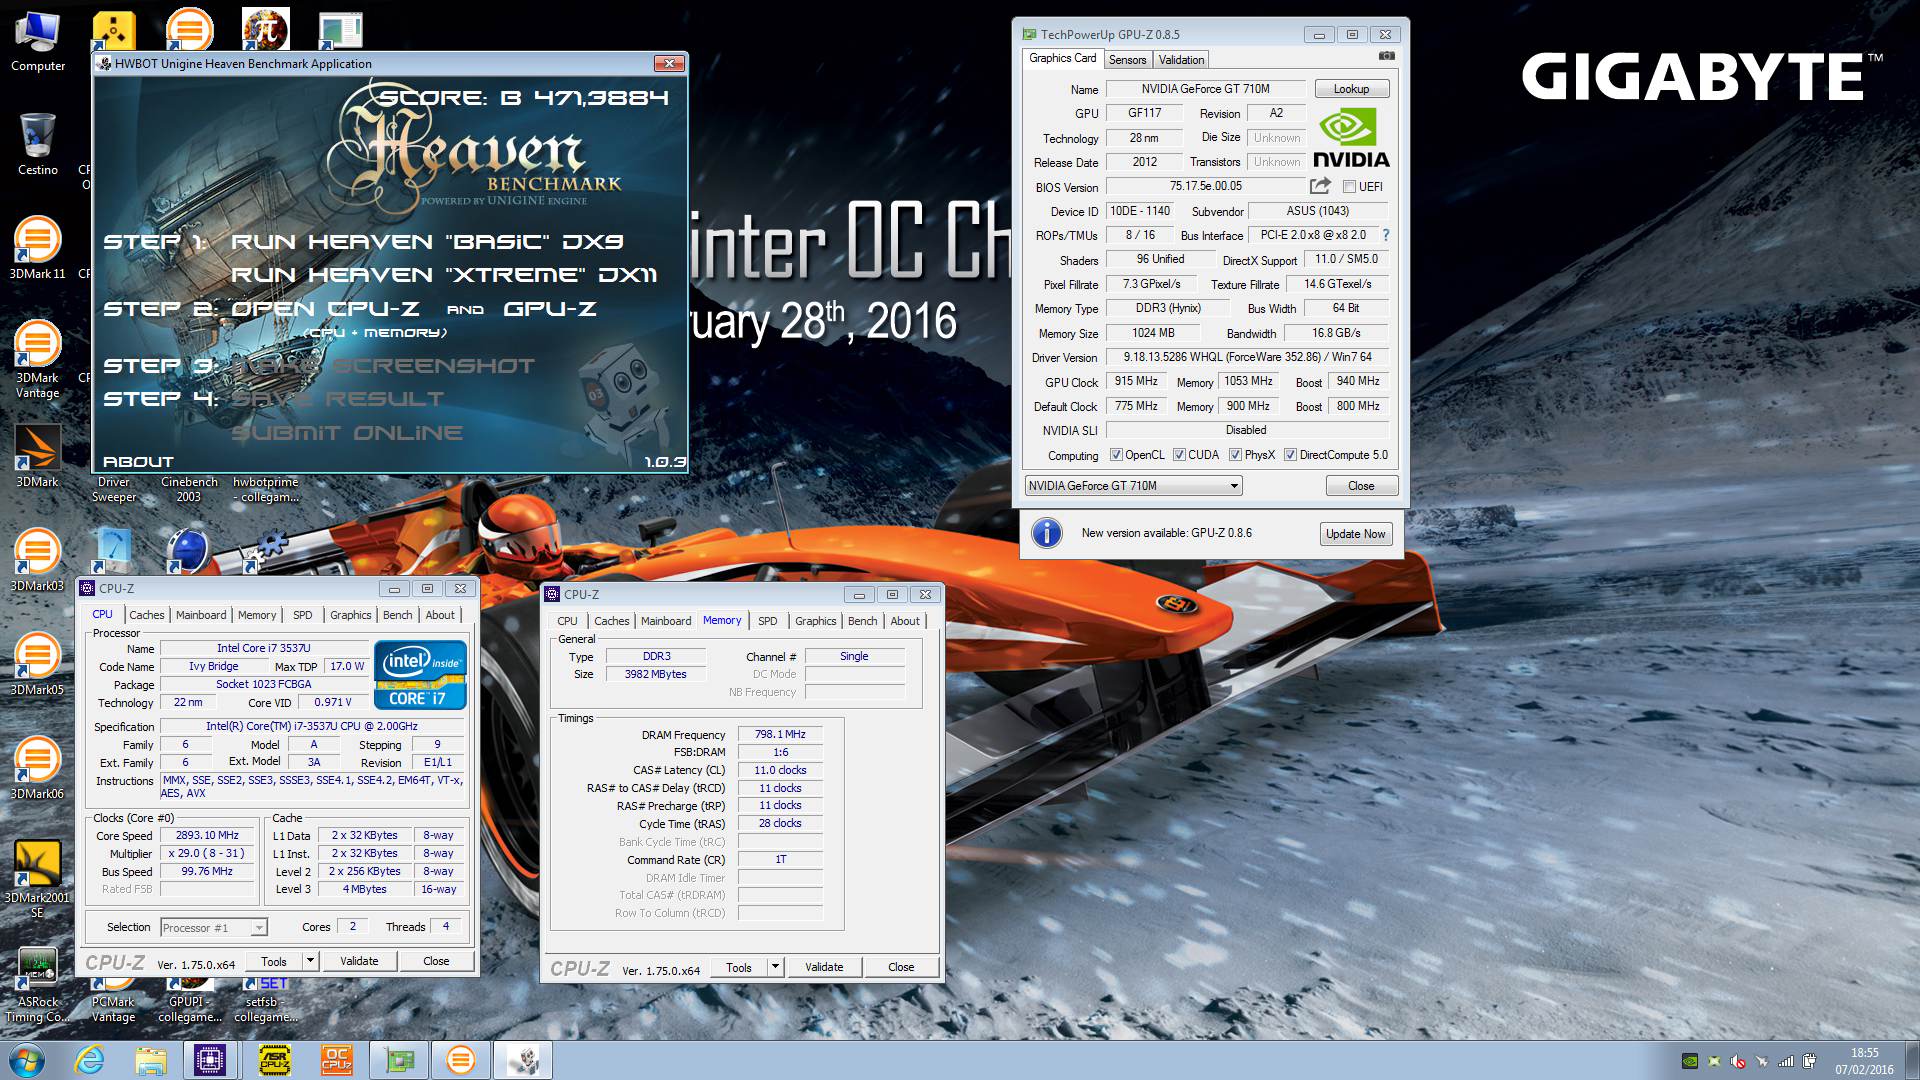Click Open CPU-Z step link in HWBOT app
Viewport: 1920px width, 1080px height.
325,309
